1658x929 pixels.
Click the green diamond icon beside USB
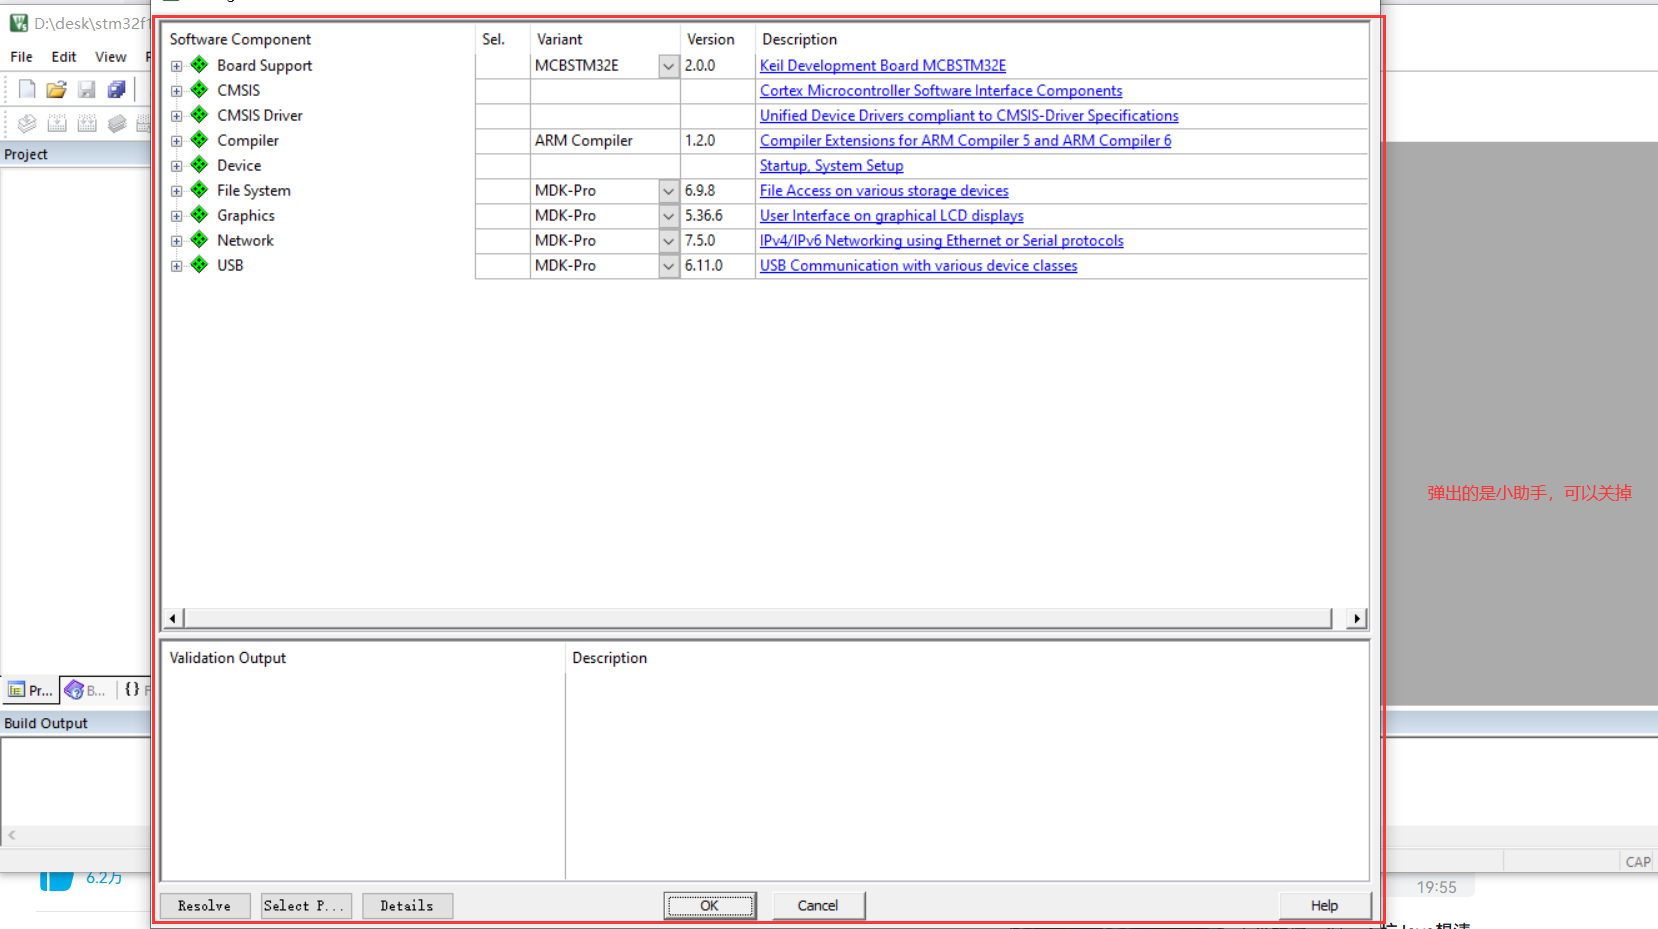pyautogui.click(x=199, y=265)
